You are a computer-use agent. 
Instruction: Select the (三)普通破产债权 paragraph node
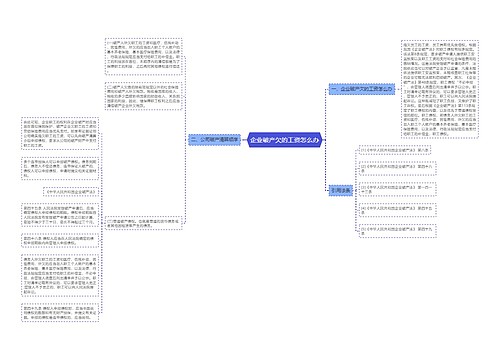[144, 223]
